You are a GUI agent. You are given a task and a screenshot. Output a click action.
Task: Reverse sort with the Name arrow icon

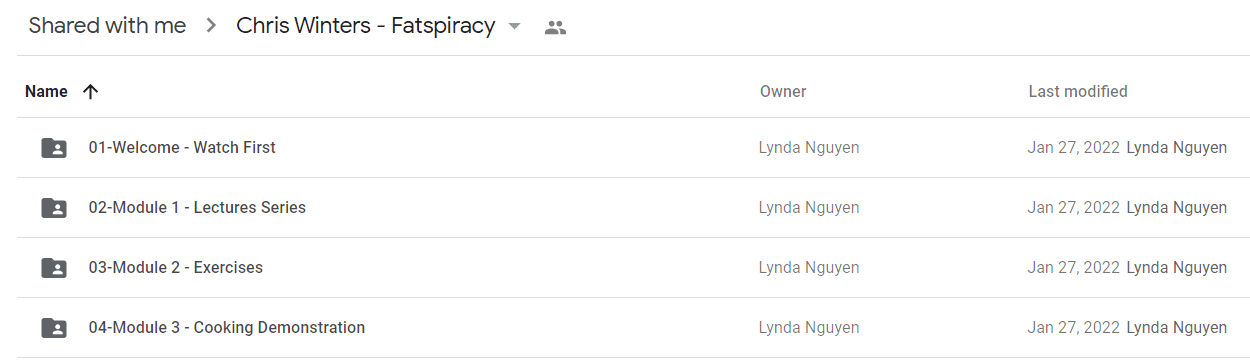[90, 92]
